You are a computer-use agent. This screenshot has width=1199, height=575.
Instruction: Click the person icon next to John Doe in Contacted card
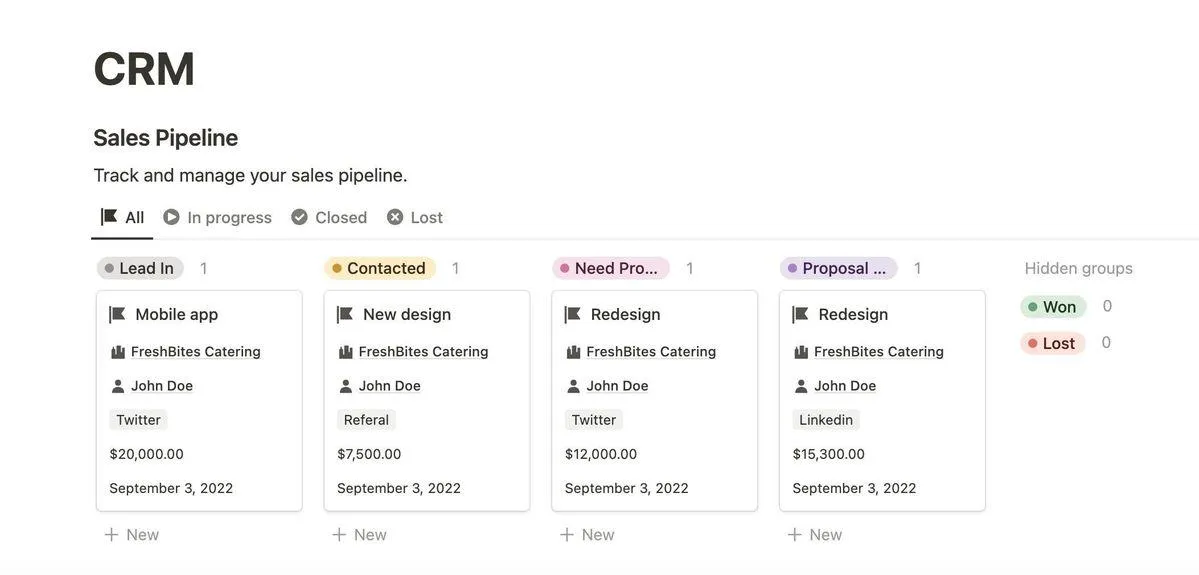(x=346, y=386)
